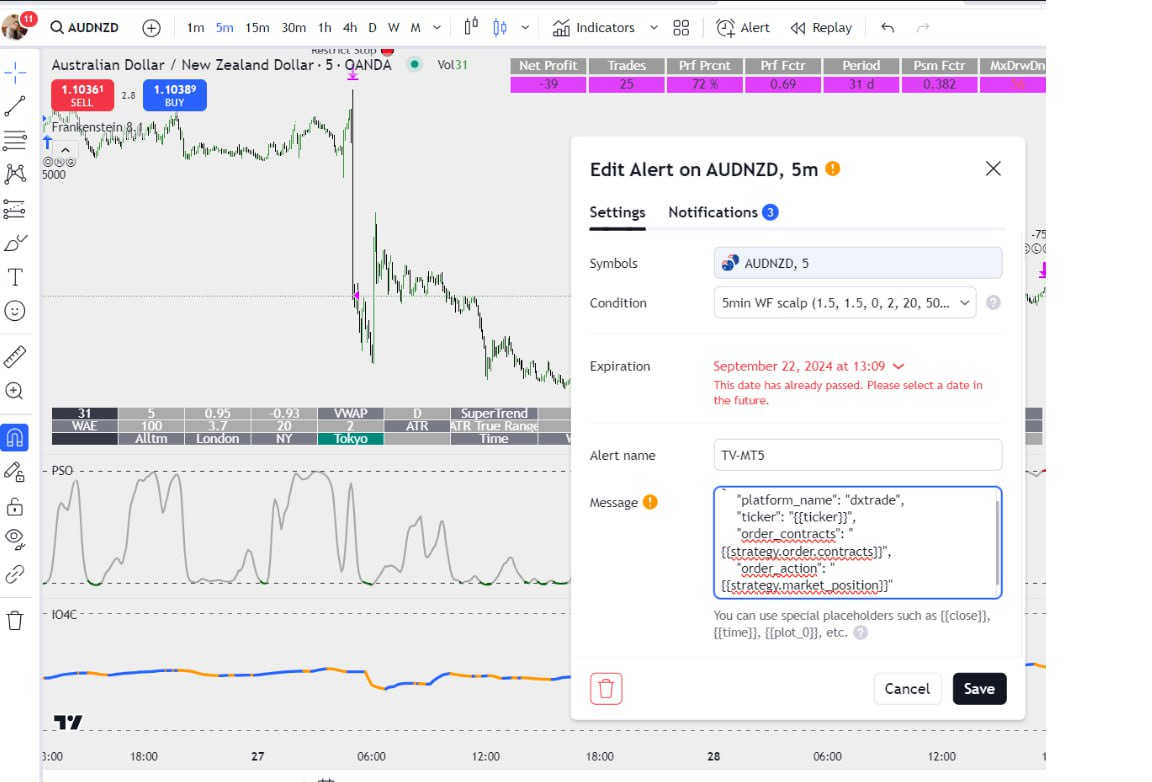Click the undo arrow
Screen dimensions: 1152x782
[888, 28]
